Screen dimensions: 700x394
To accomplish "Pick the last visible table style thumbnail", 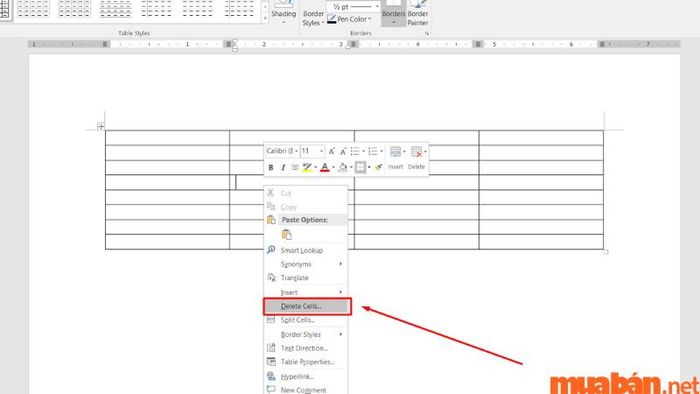I will (239, 8).
